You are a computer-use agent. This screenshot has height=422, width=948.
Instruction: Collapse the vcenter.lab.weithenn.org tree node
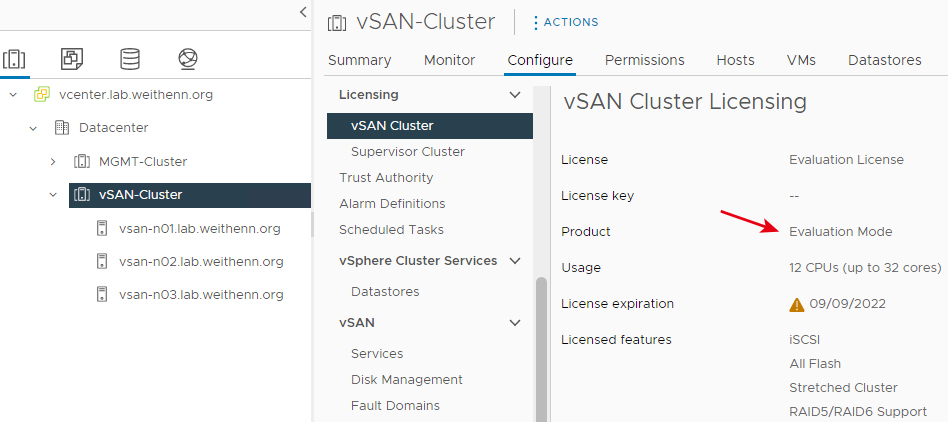[14, 95]
